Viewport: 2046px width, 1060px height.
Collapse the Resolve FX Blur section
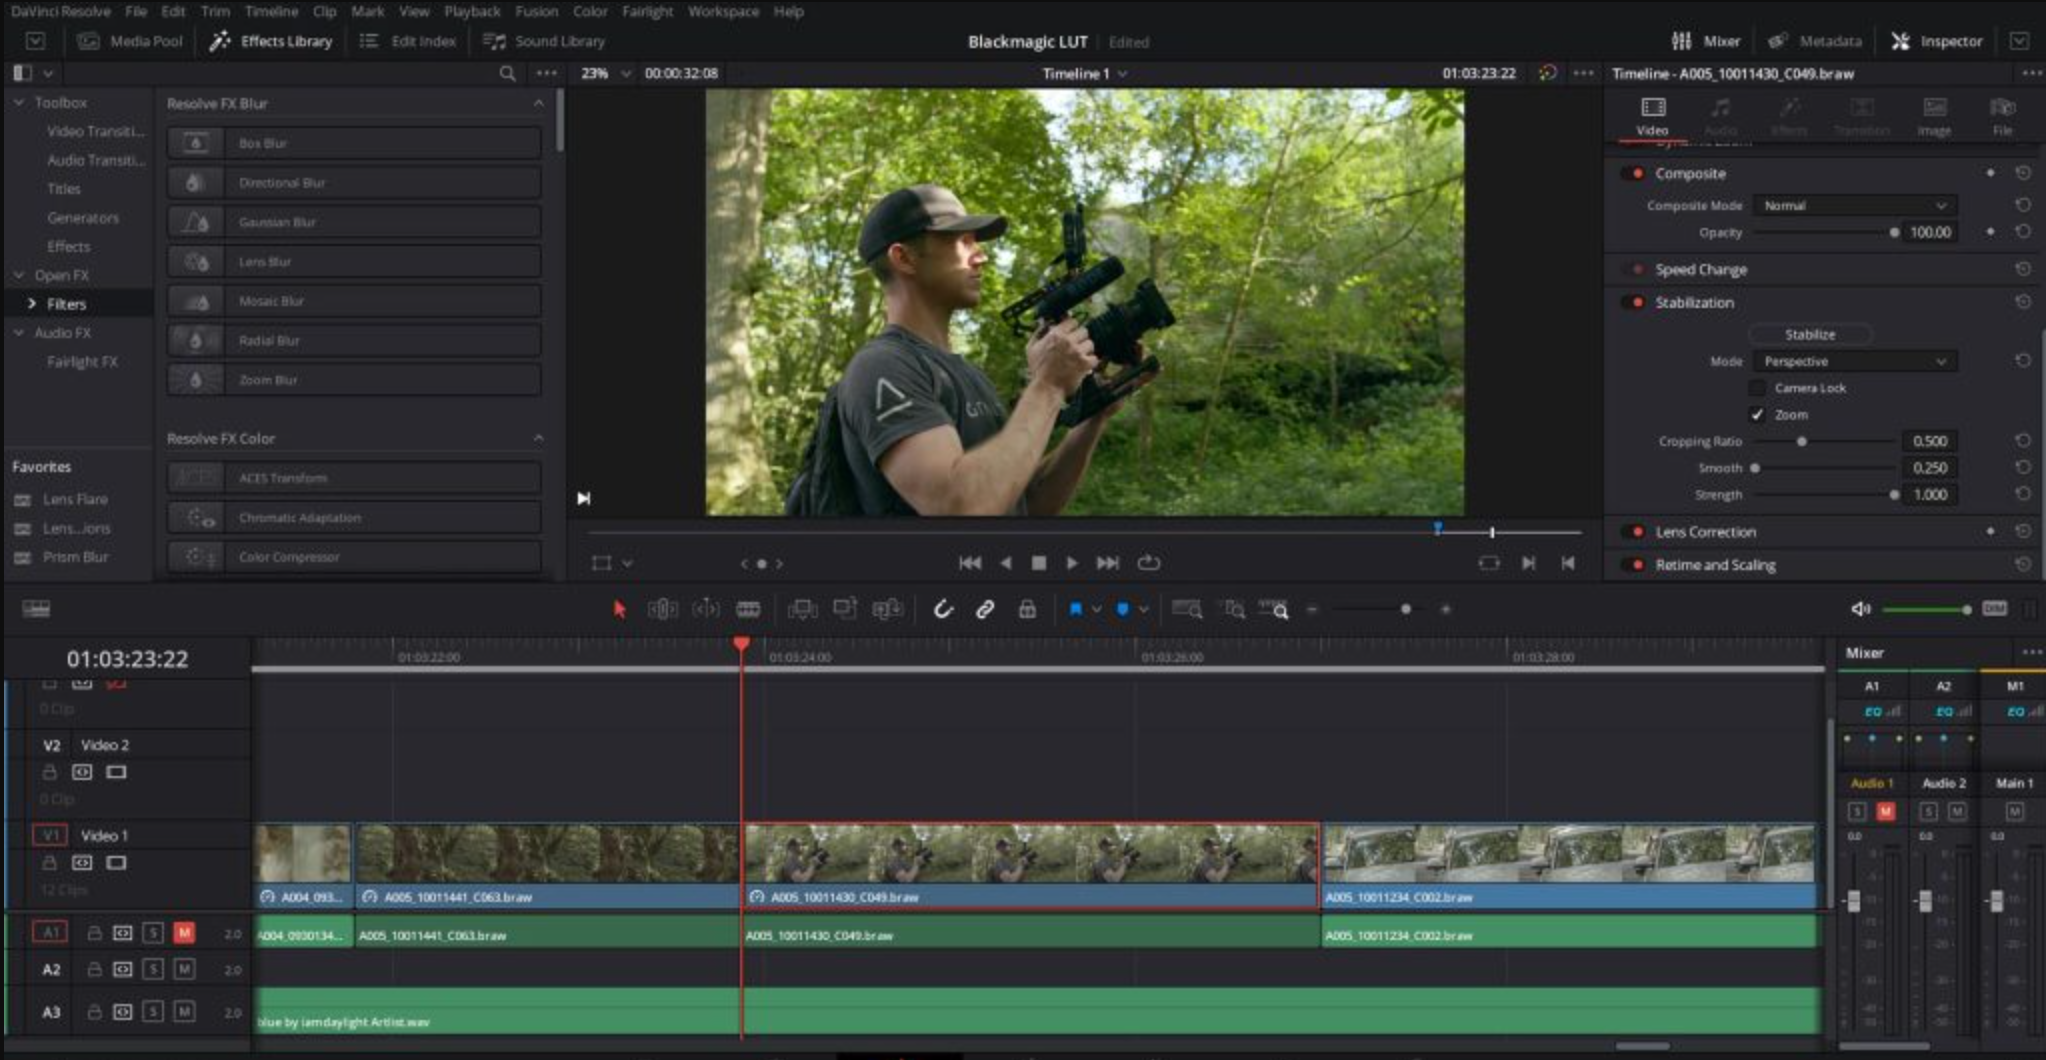tap(540, 103)
